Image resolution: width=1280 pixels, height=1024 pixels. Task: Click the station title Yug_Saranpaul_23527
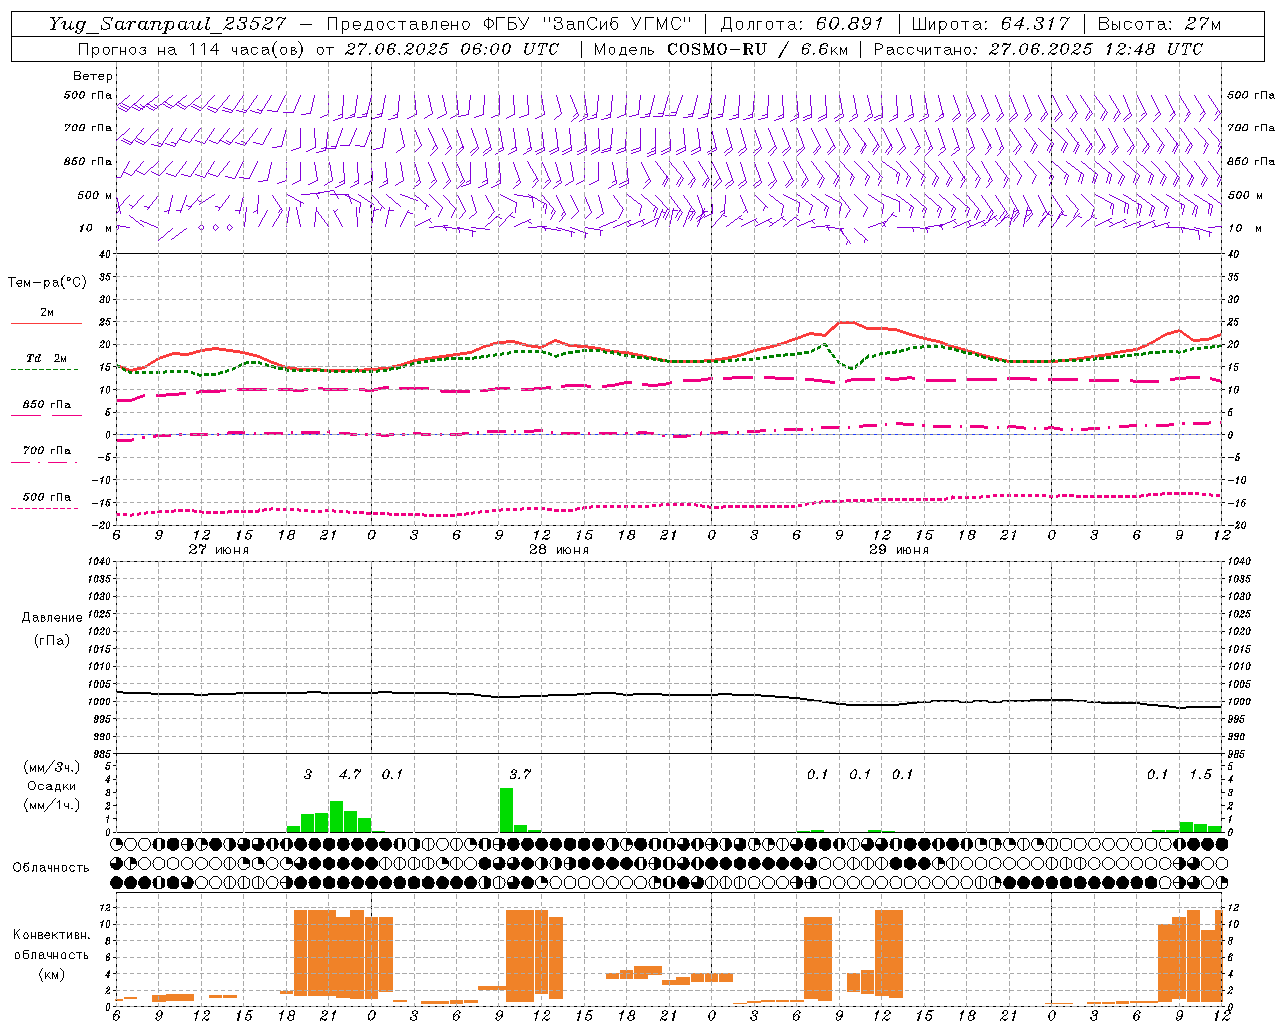pyautogui.click(x=167, y=24)
